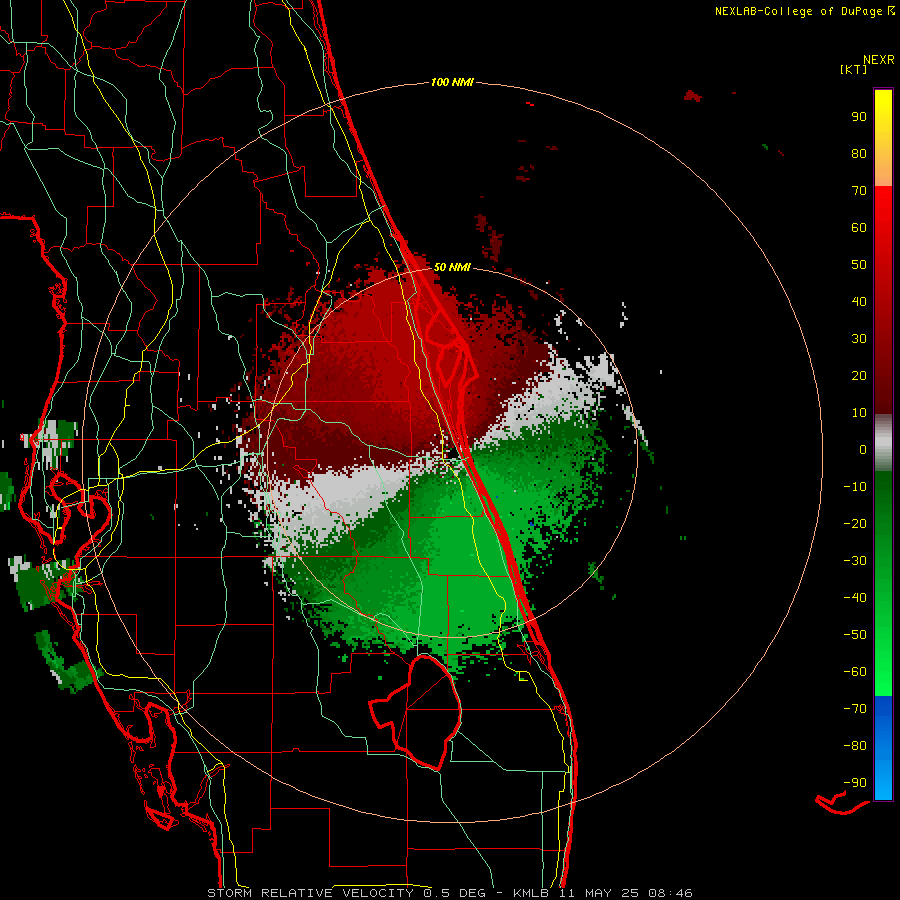Click the 10 knot colorbar label
The height and width of the screenshot is (900, 900).
point(859,413)
